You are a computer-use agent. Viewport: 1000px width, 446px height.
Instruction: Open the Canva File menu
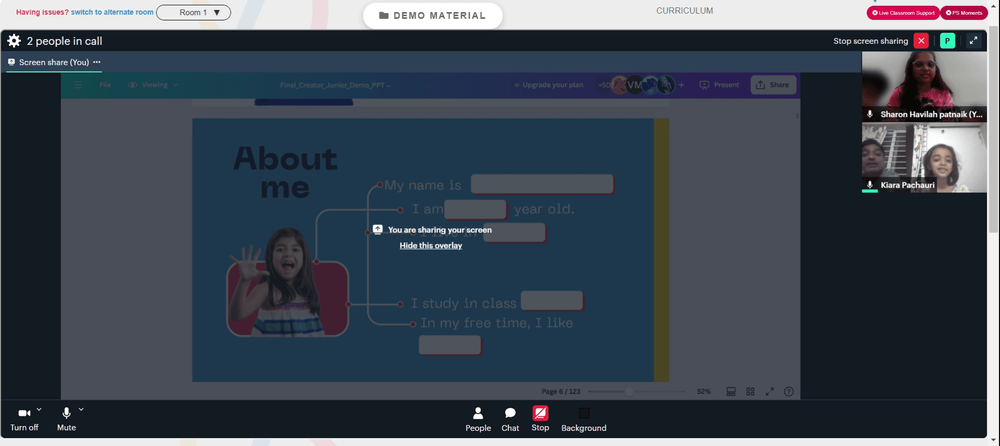(105, 85)
